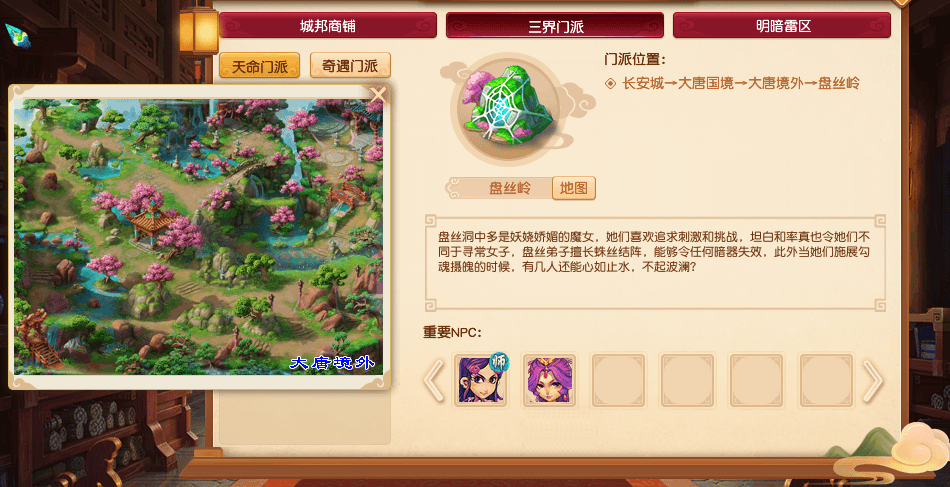Image resolution: width=950 pixels, height=487 pixels.
Task: Click the fourth empty NPC slot
Action: (x=688, y=380)
